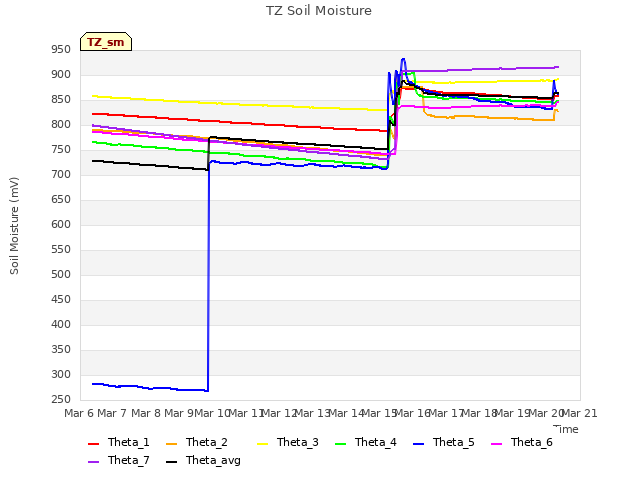The height and width of the screenshot is (480, 640).
Task: Click the Theta_3 legend label
Action: 298,442
